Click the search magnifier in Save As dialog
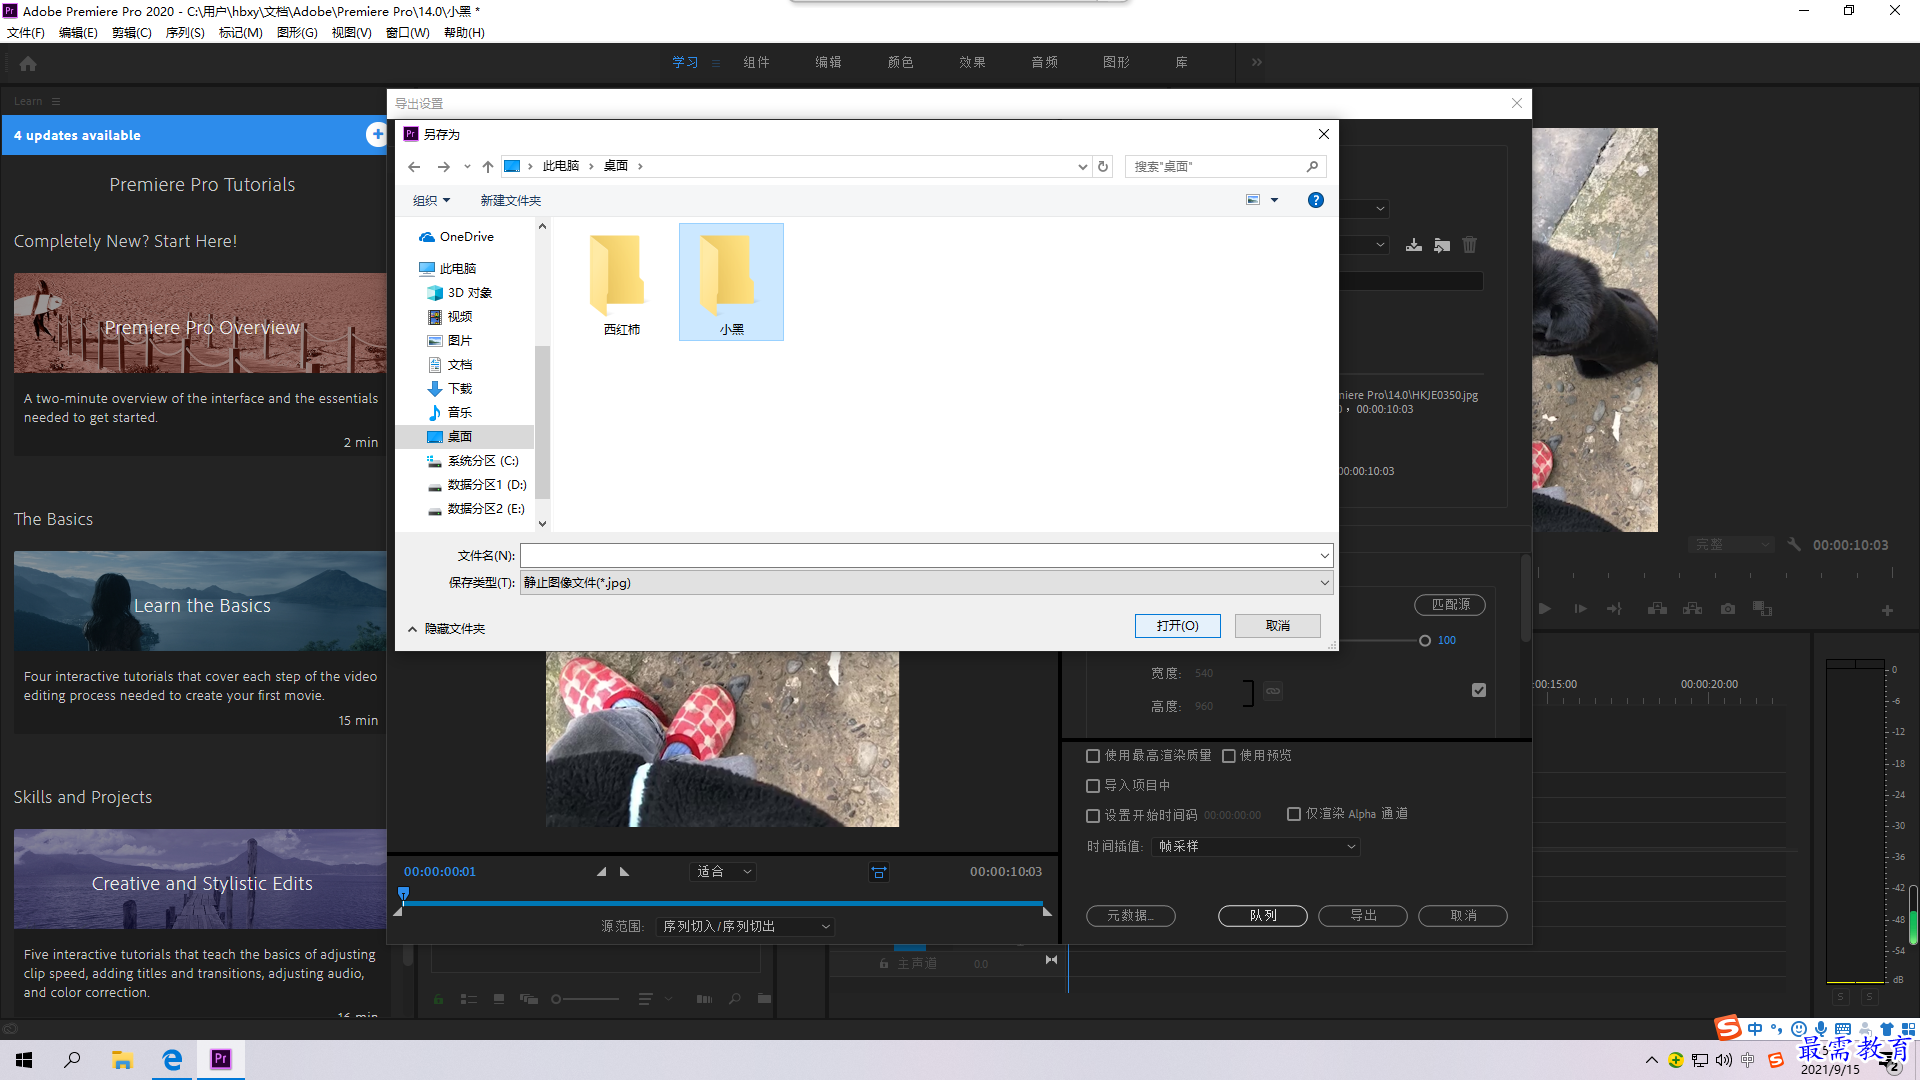The image size is (1920, 1080). tap(1313, 166)
